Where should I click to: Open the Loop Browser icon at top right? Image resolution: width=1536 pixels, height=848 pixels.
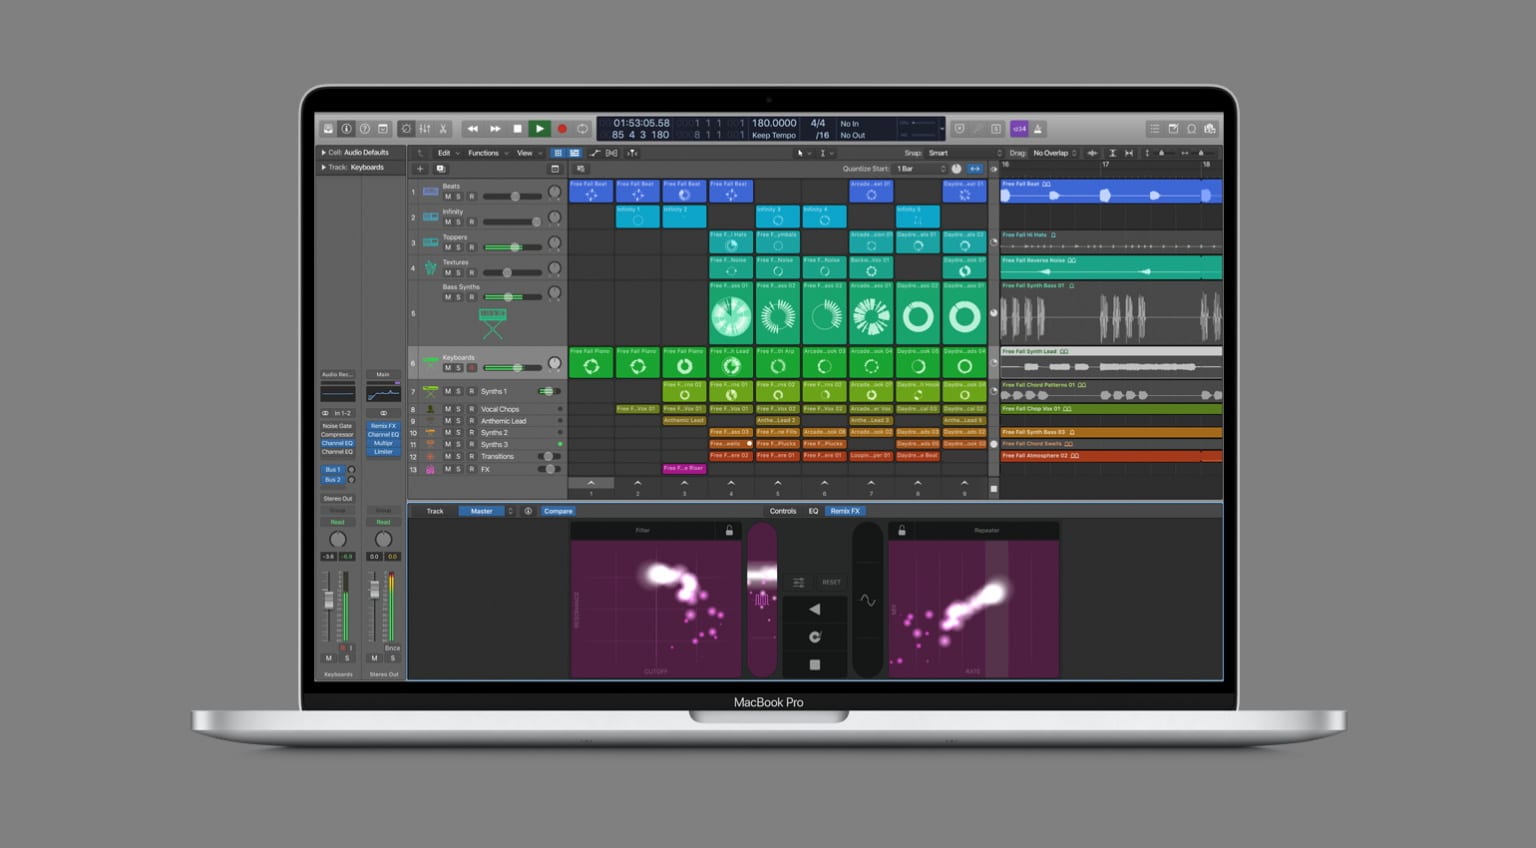1191,129
